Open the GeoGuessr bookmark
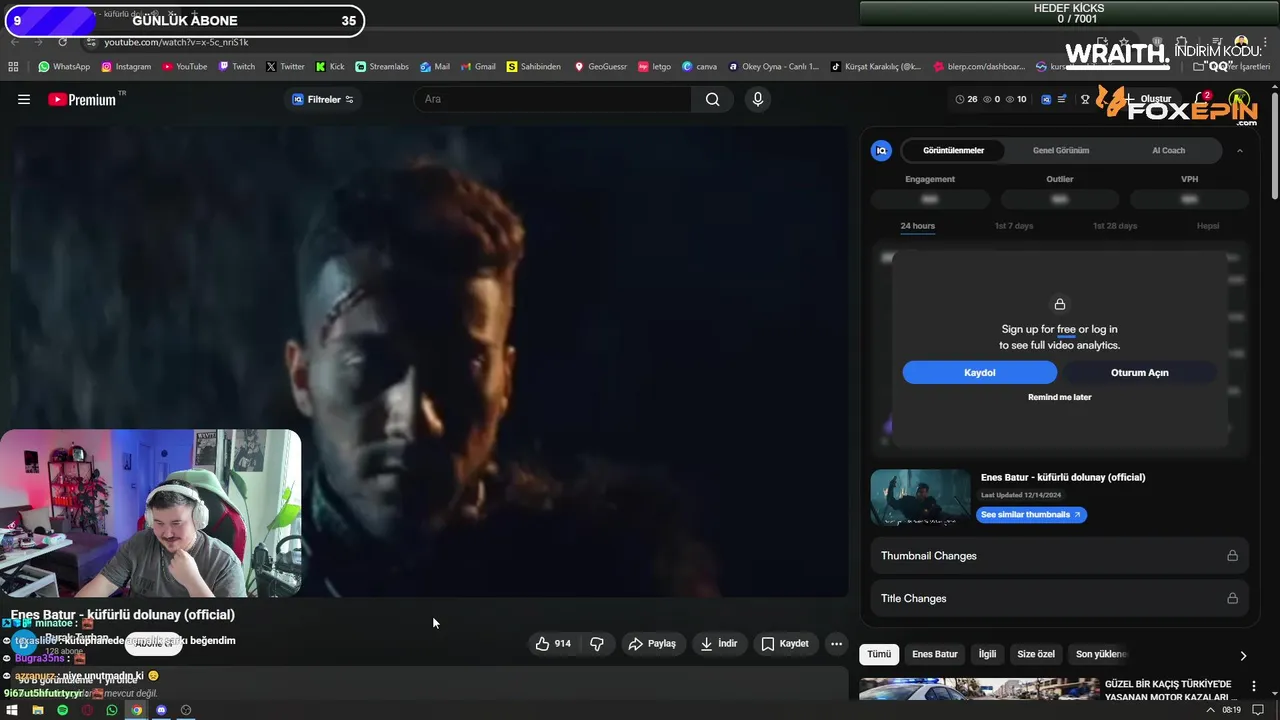The image size is (1280, 720). [600, 67]
